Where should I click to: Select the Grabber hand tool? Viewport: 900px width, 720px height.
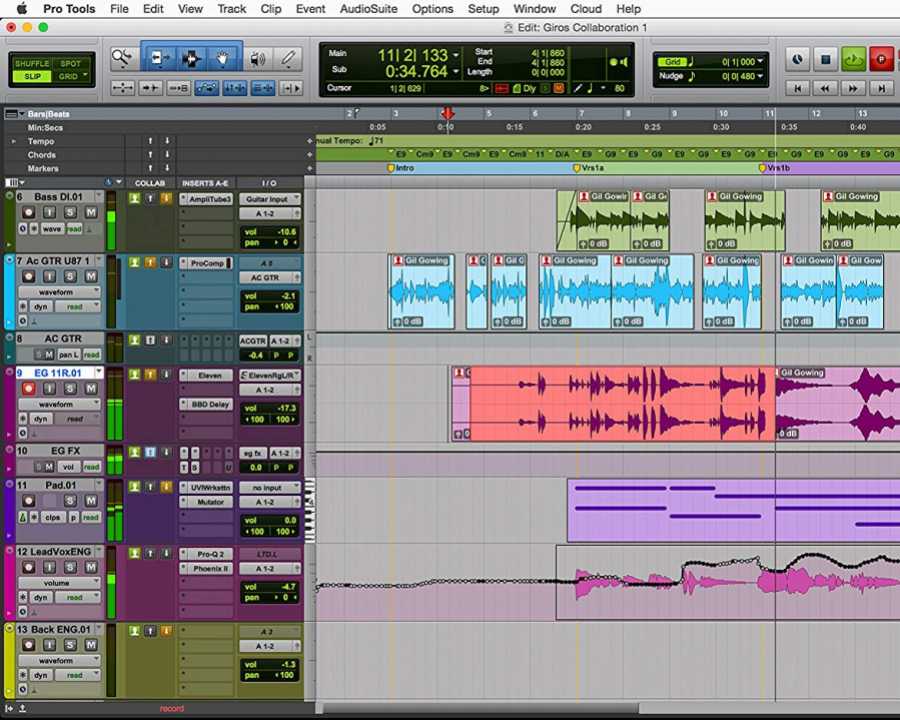tap(224, 59)
